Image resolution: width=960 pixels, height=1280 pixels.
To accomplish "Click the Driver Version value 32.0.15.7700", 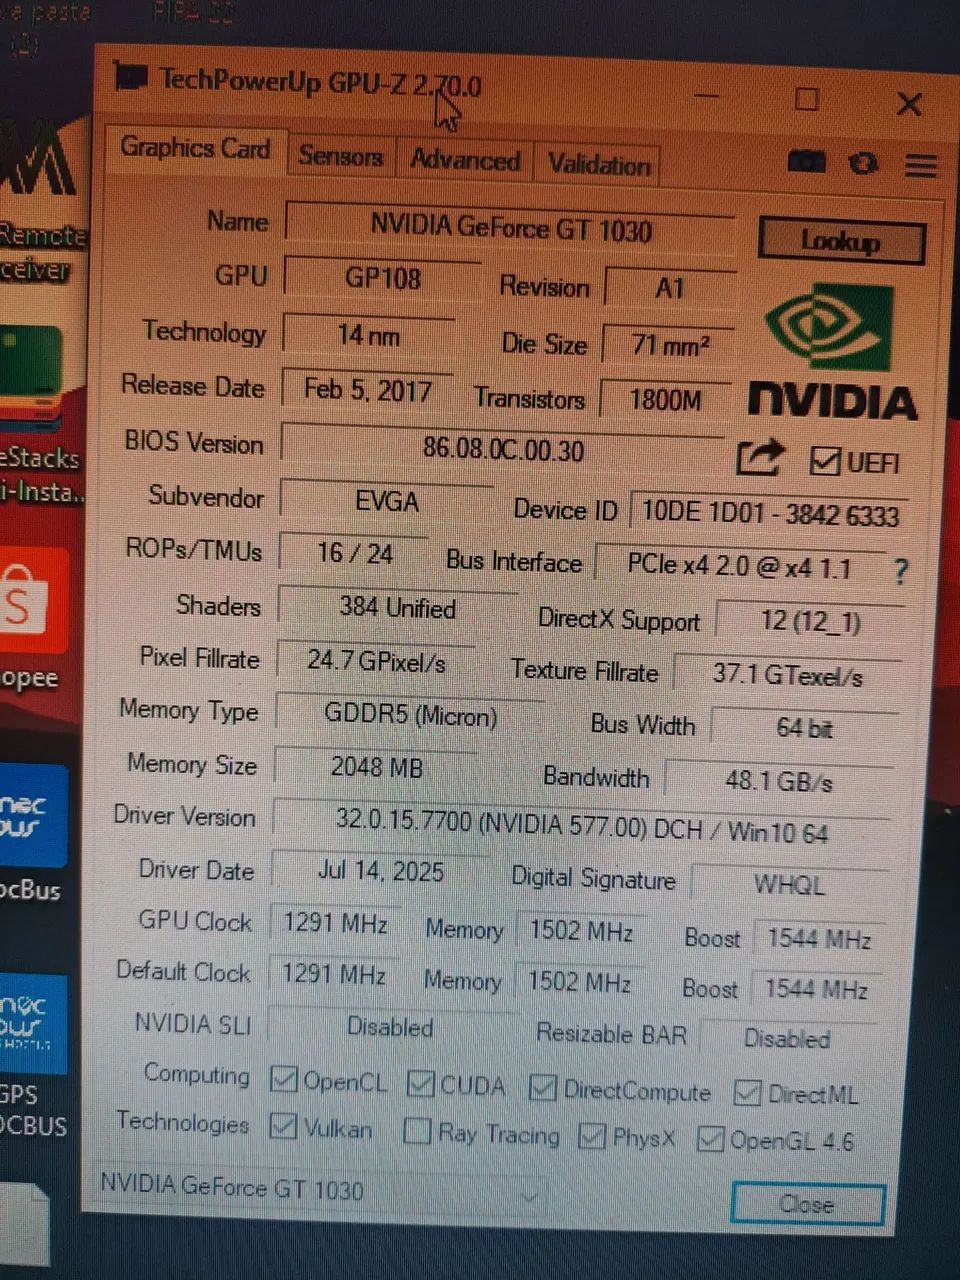I will pyautogui.click(x=581, y=826).
